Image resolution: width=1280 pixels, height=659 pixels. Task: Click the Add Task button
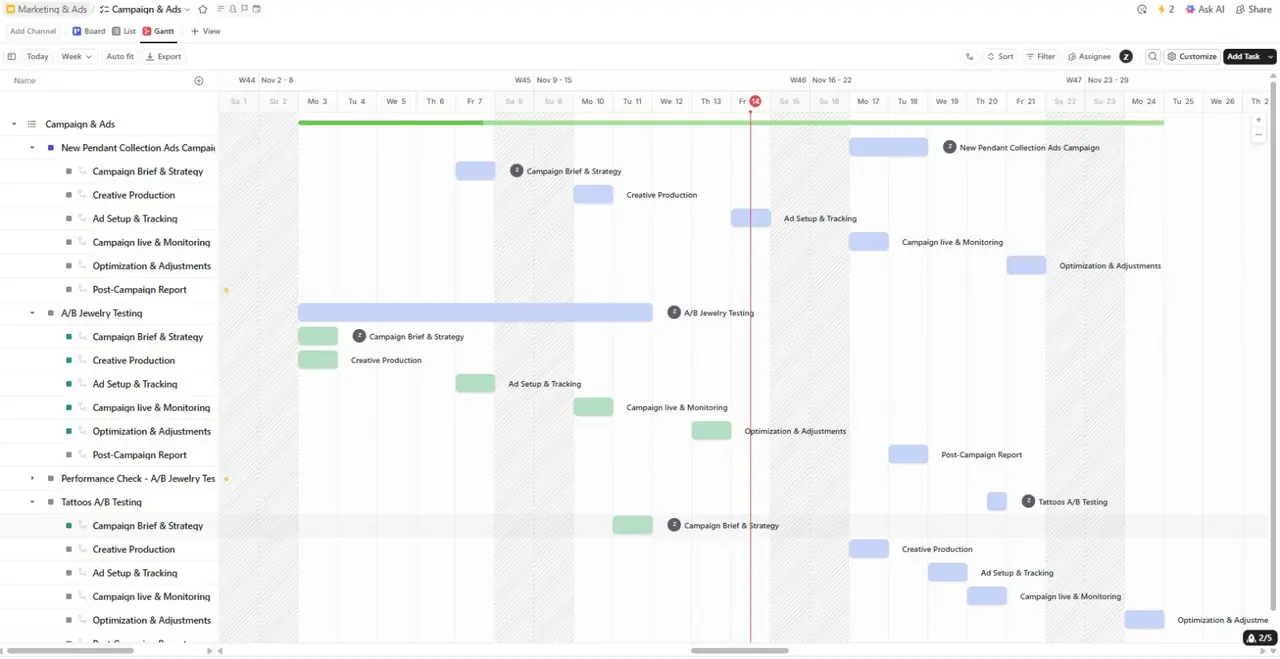click(x=1243, y=57)
